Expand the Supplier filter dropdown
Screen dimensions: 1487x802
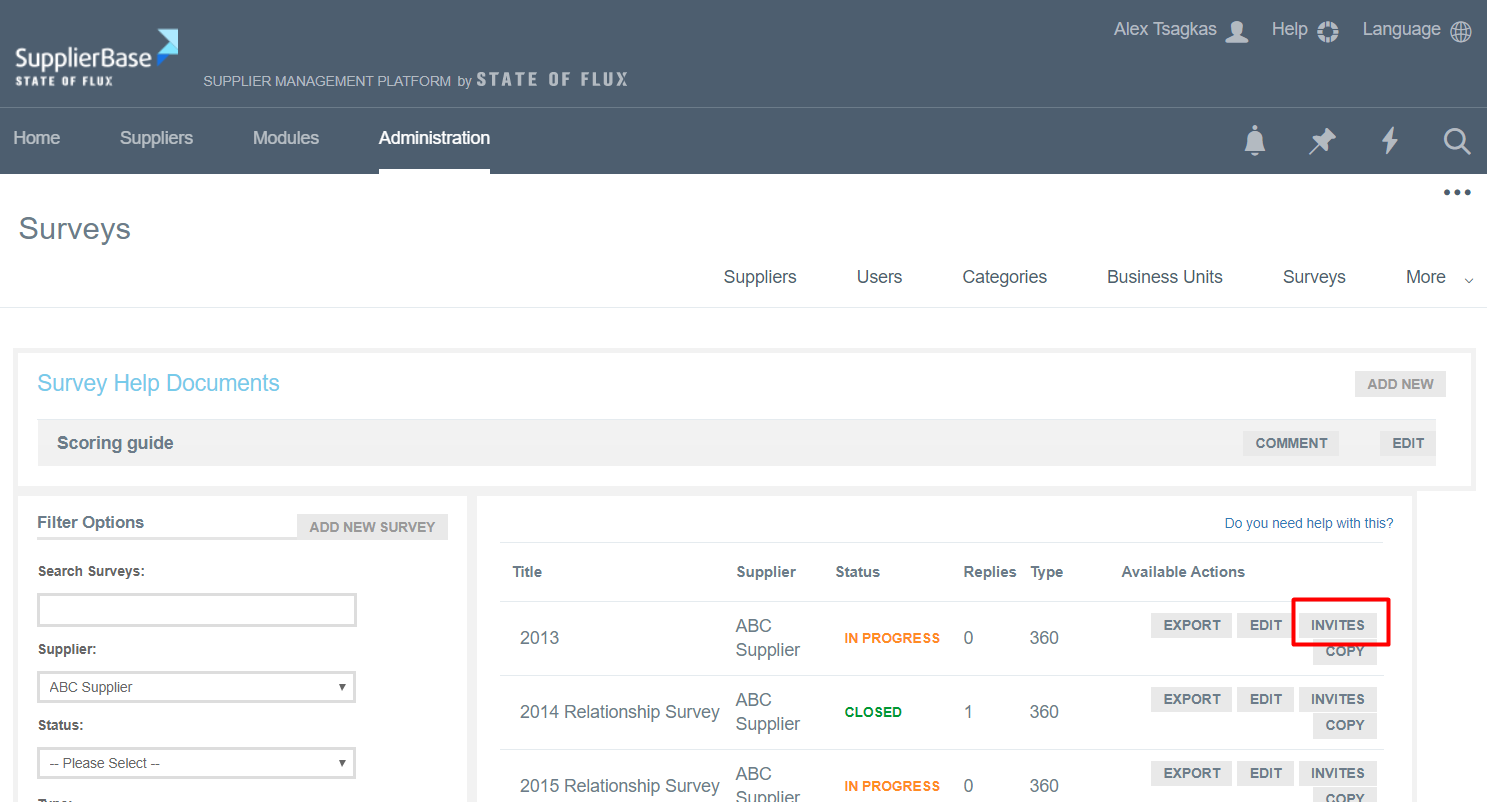click(x=196, y=687)
